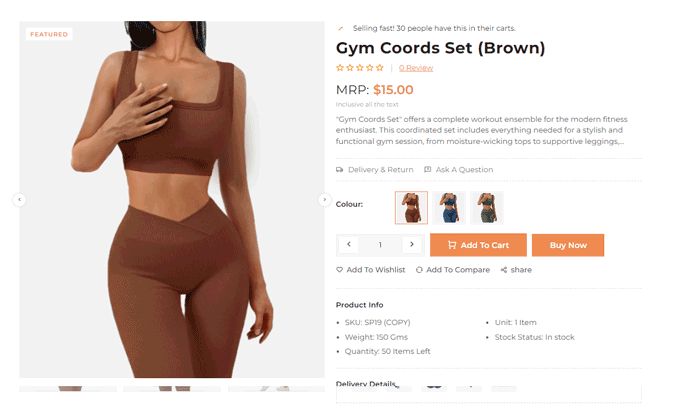Viewport: 687px width, 409px height.
Task: Click the Add To Compare circular icon
Action: pyautogui.click(x=419, y=270)
